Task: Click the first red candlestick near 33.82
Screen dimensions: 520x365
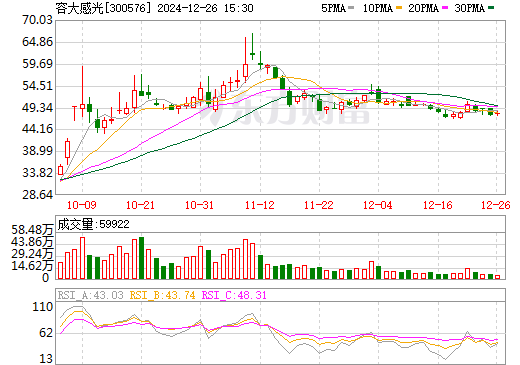Action: click(x=60, y=170)
